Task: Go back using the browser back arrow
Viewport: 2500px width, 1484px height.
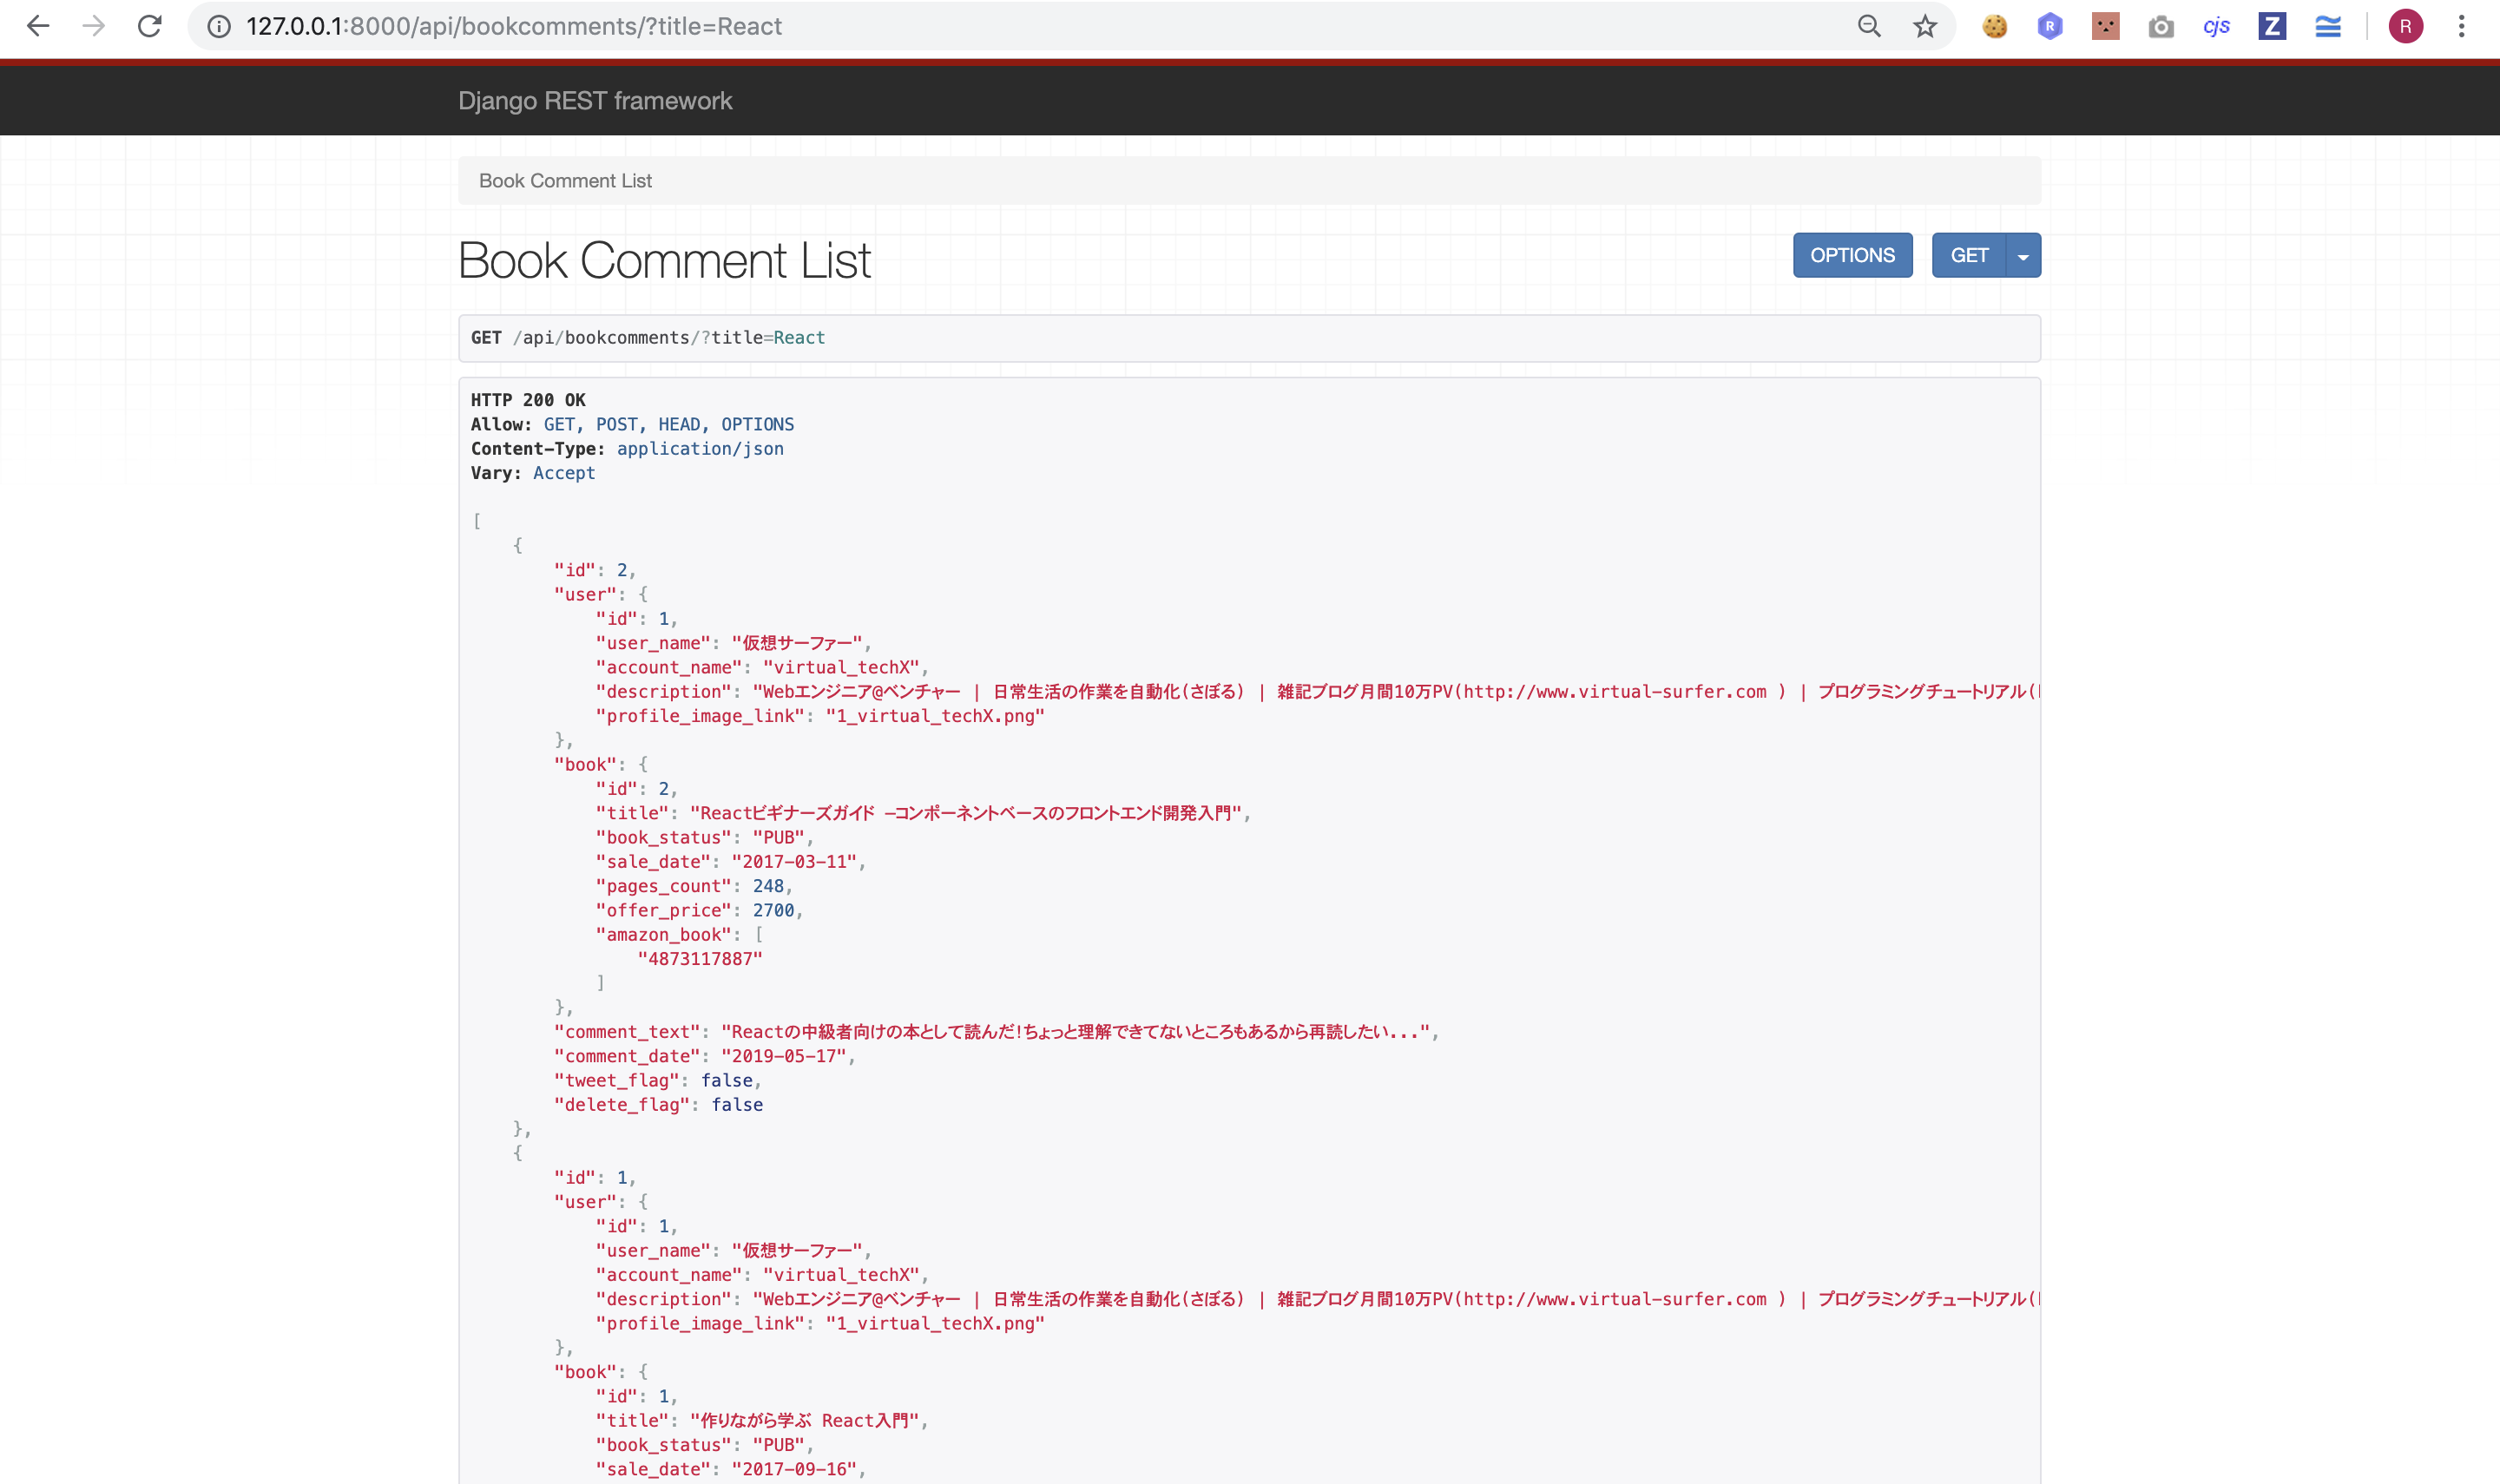Action: (38, 26)
